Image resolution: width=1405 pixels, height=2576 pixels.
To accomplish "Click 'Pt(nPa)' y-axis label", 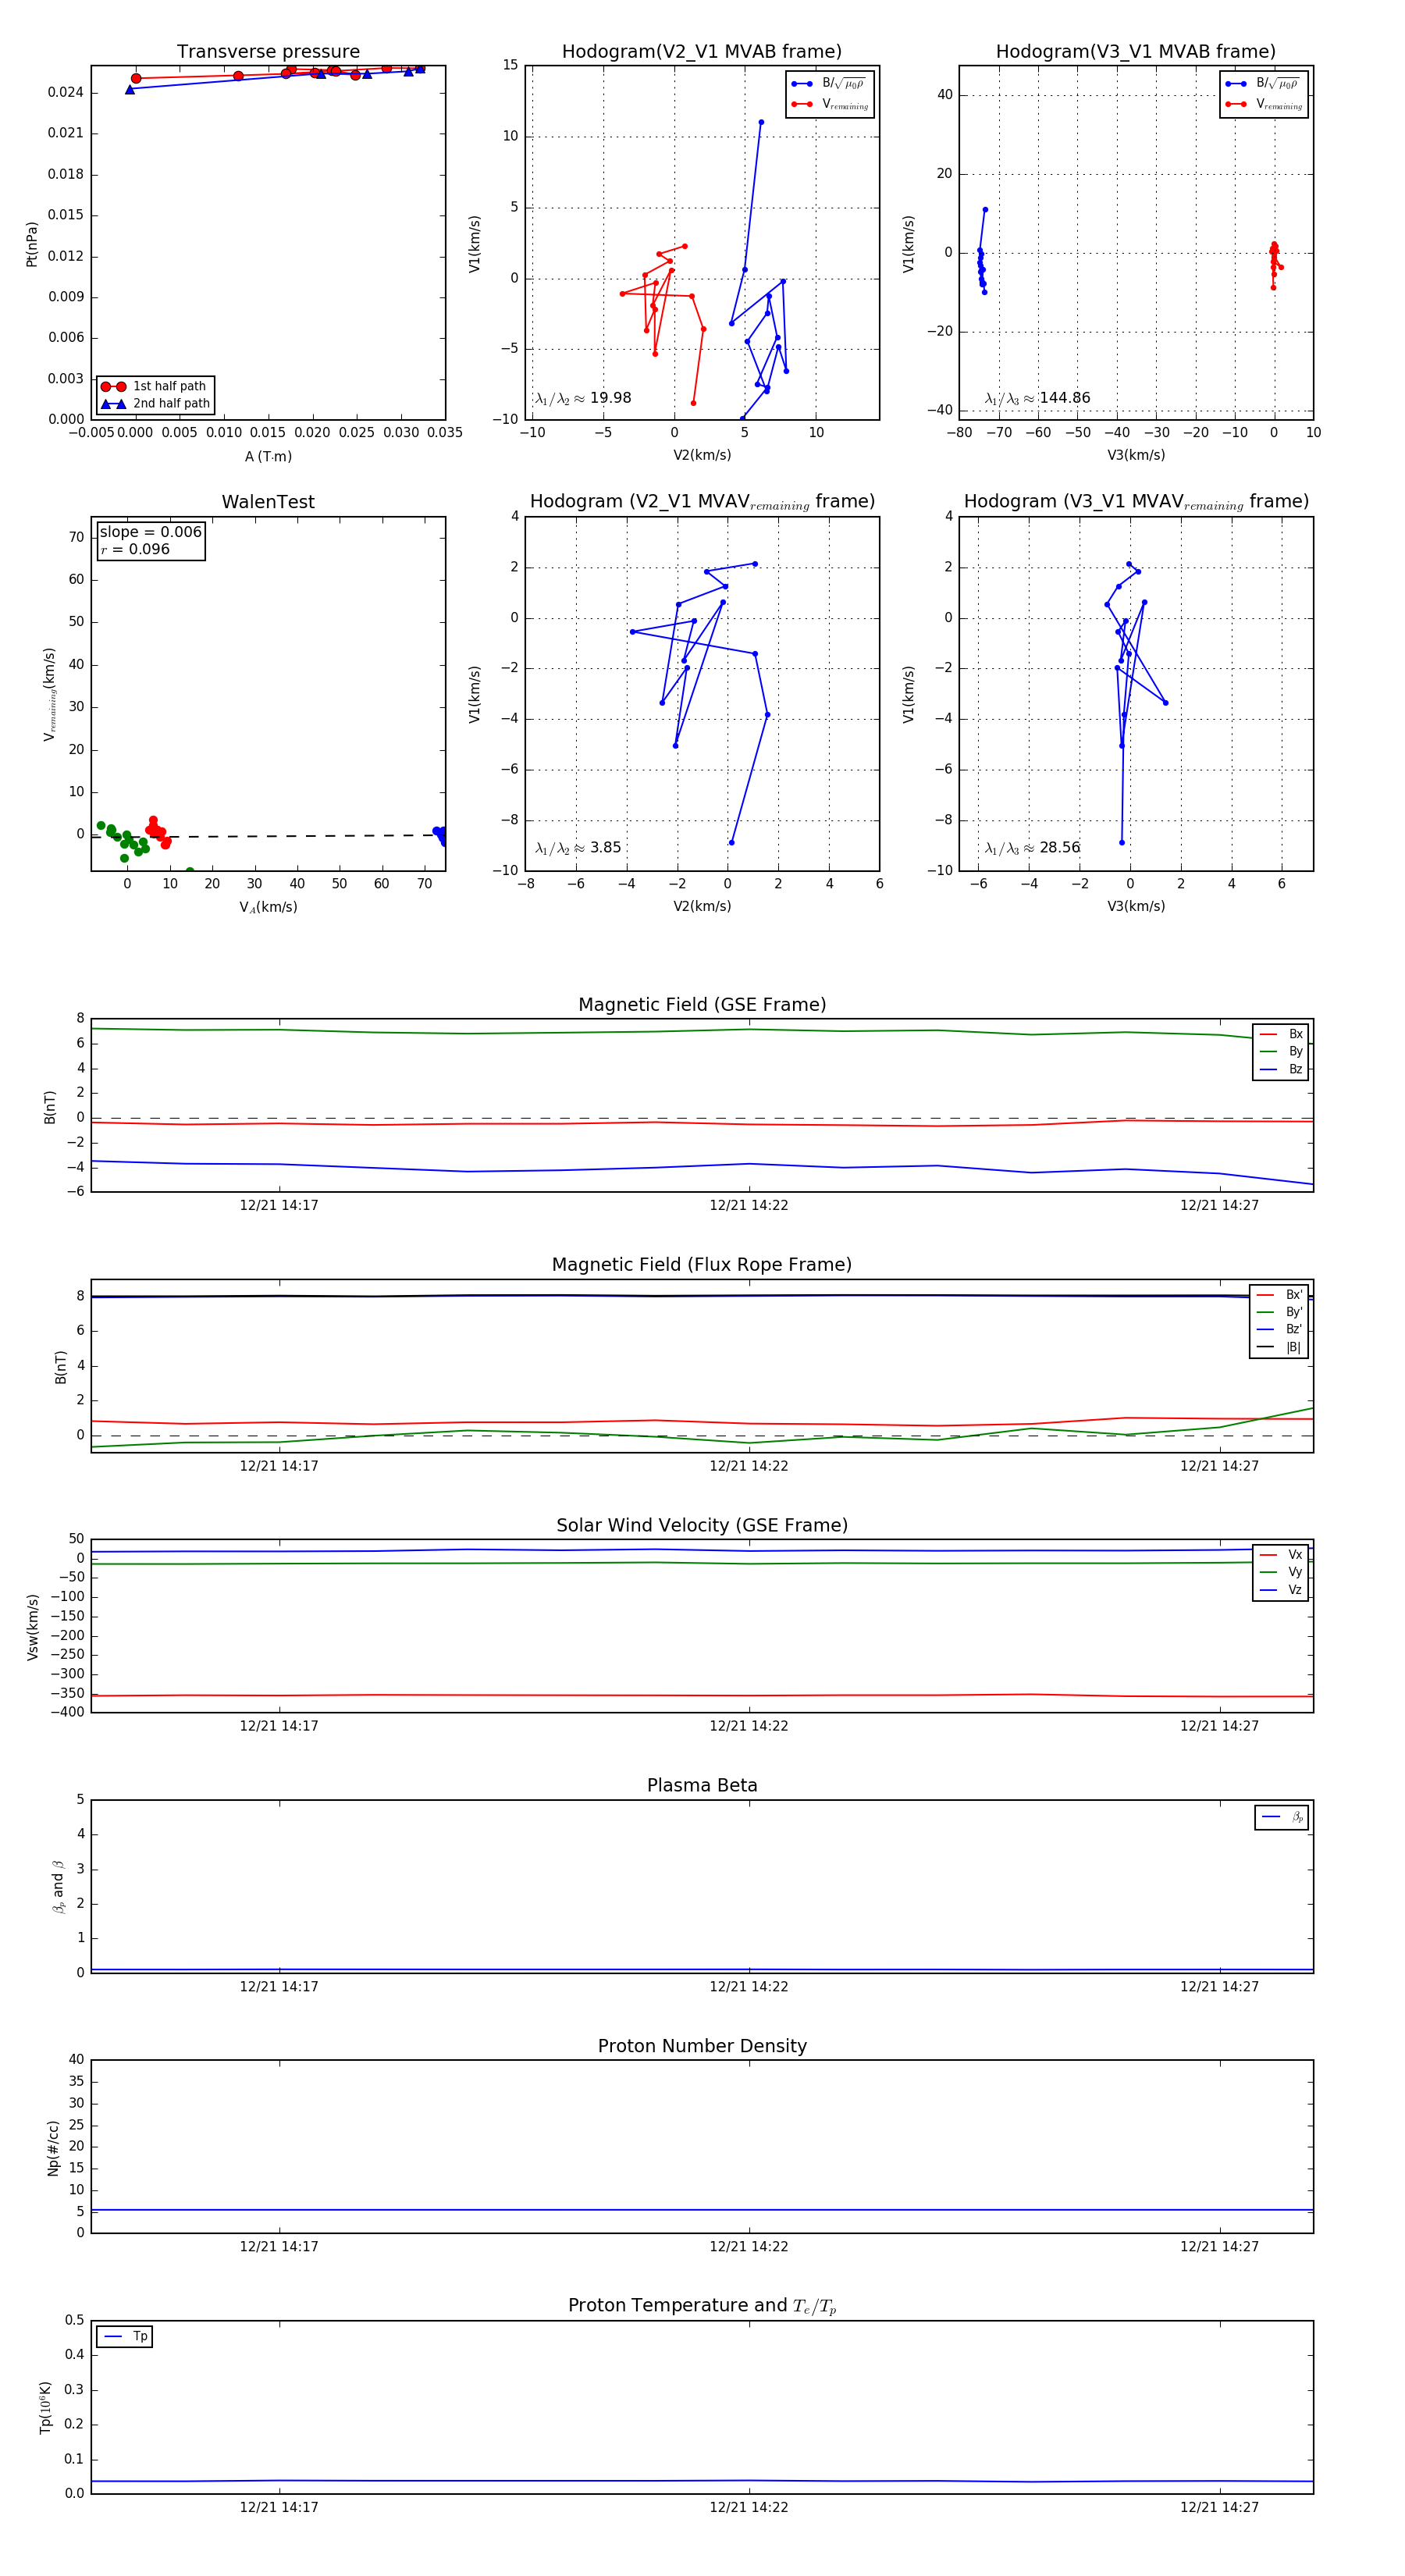I will point(31,244).
